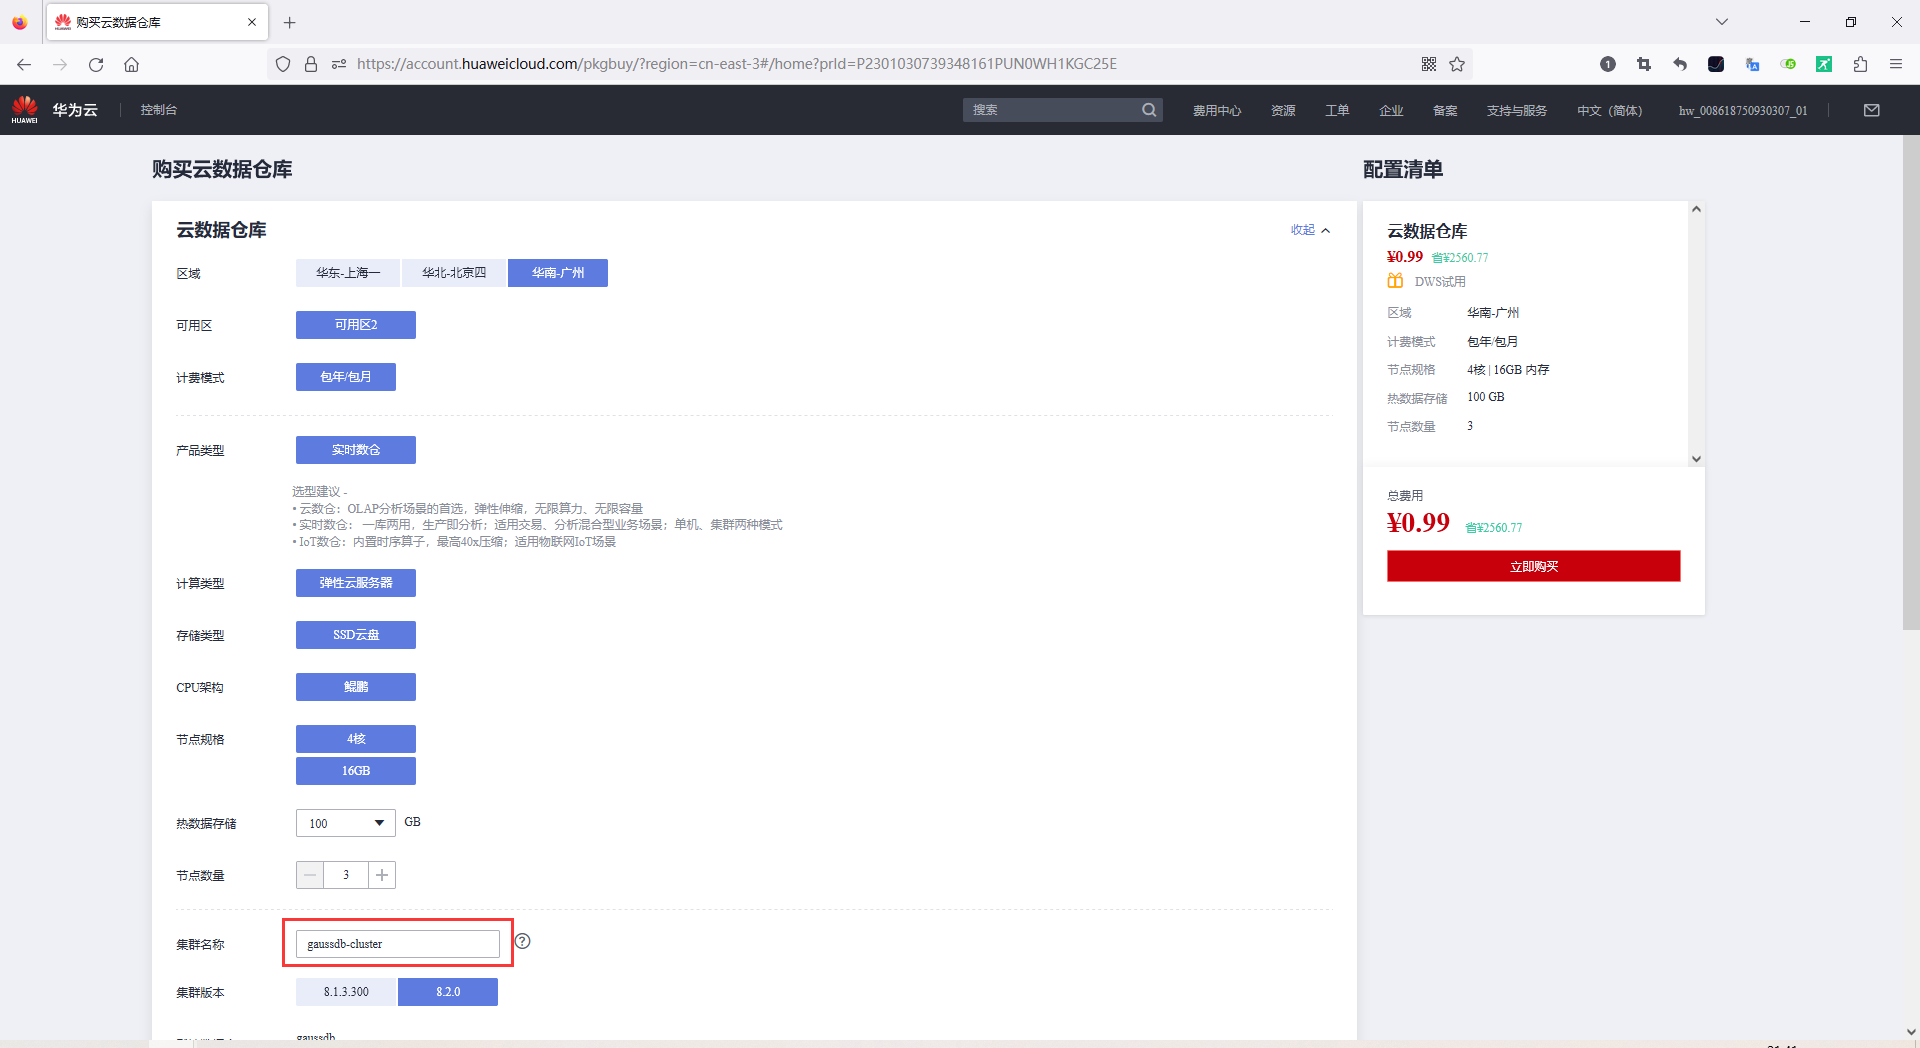
Task: Open 备案 in top navigation
Action: [x=1445, y=110]
